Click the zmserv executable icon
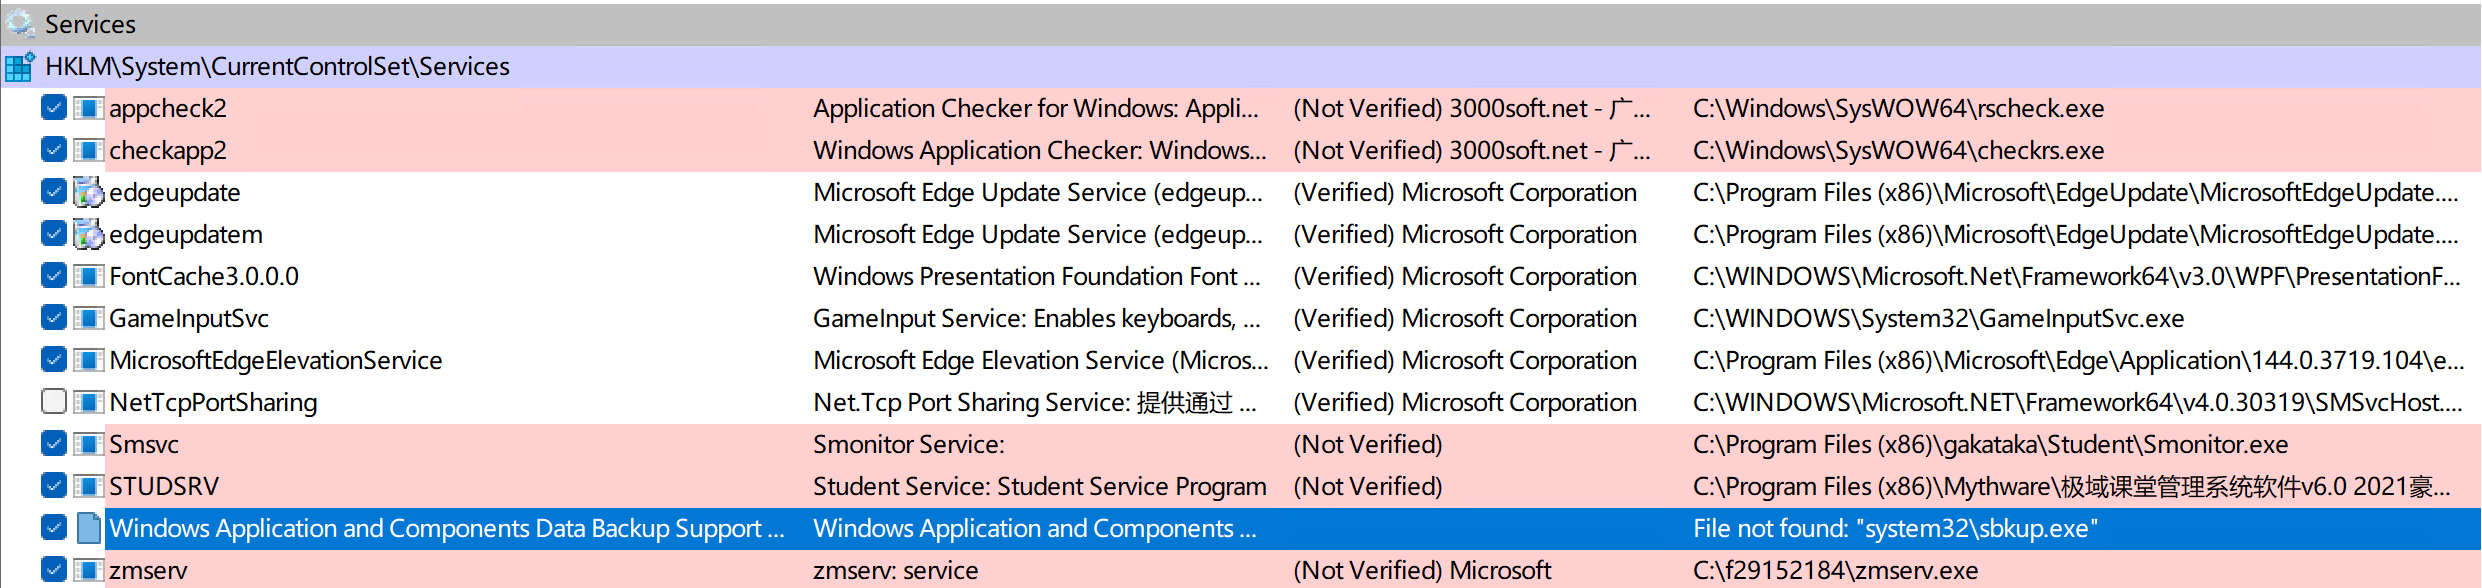The height and width of the screenshot is (588, 2482). (89, 570)
